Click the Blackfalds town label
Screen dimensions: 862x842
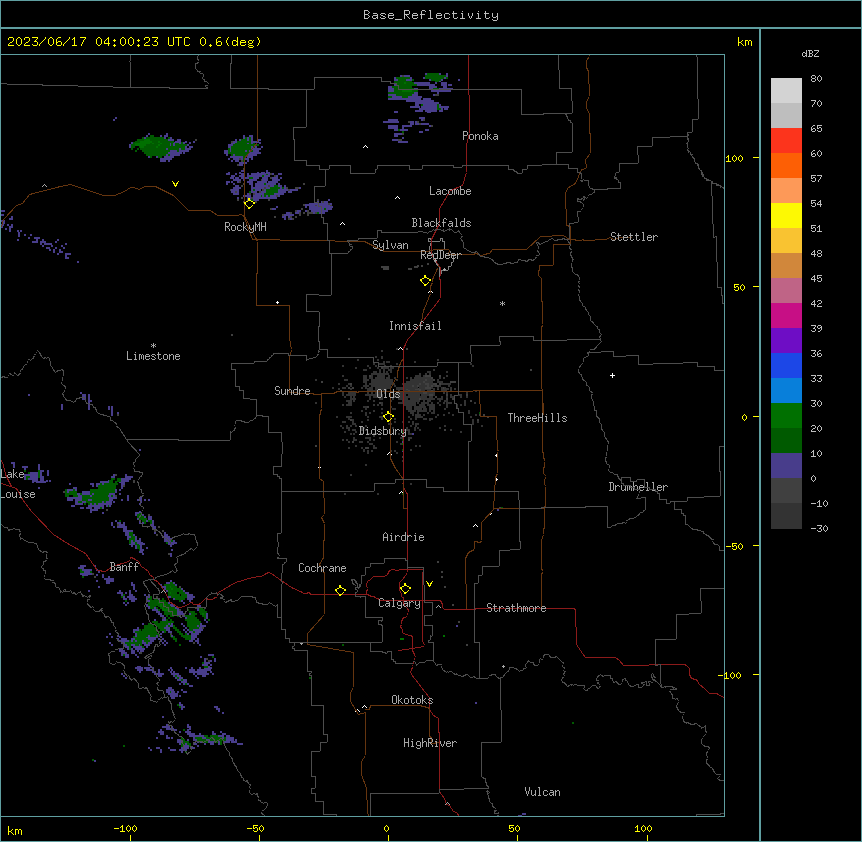pyautogui.click(x=441, y=223)
